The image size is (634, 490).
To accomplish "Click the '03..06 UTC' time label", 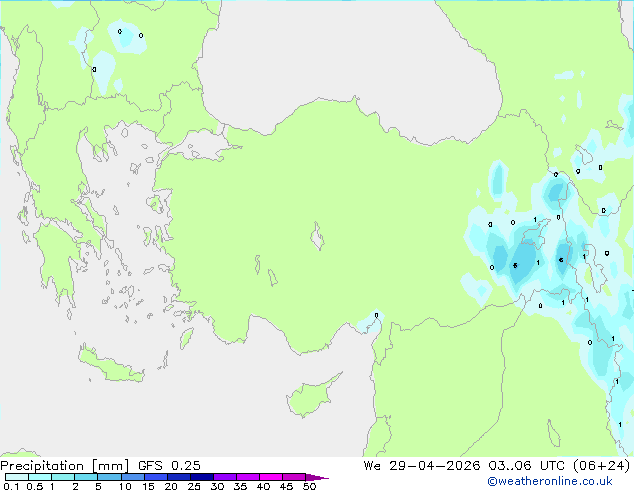I will [x=526, y=466].
